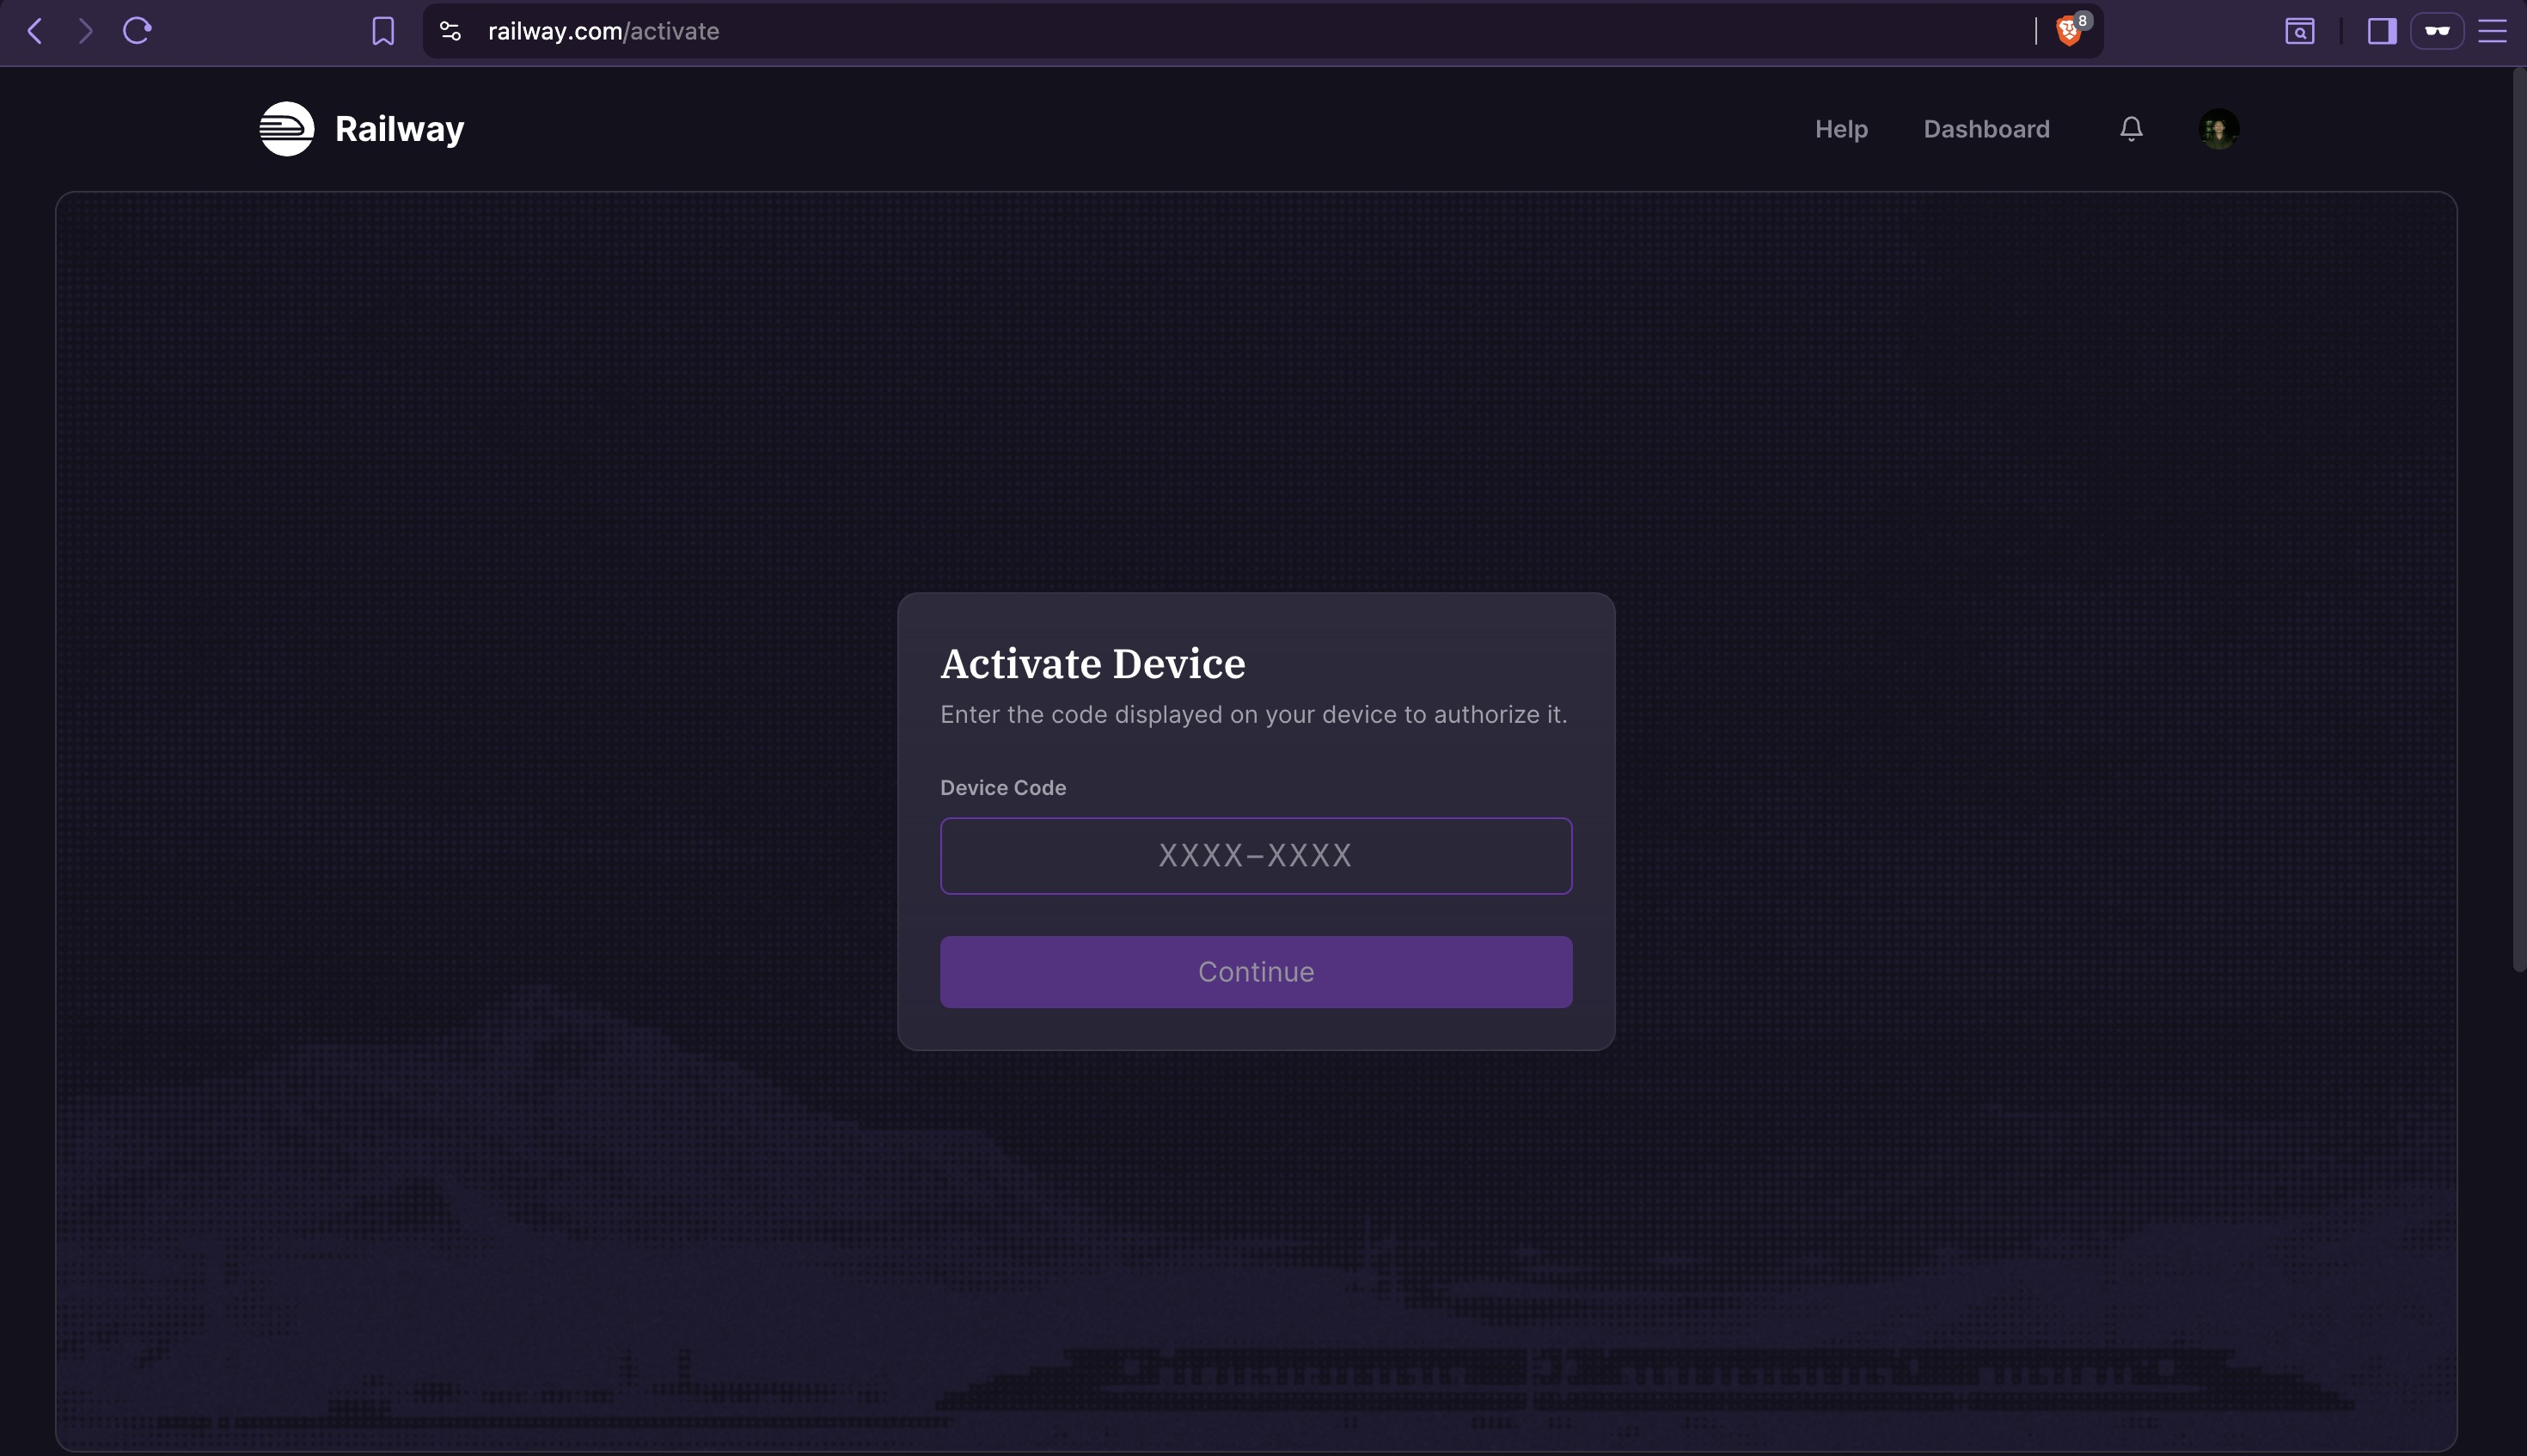Go to the Dashboard
The height and width of the screenshot is (1456, 2527).
(x=1986, y=129)
